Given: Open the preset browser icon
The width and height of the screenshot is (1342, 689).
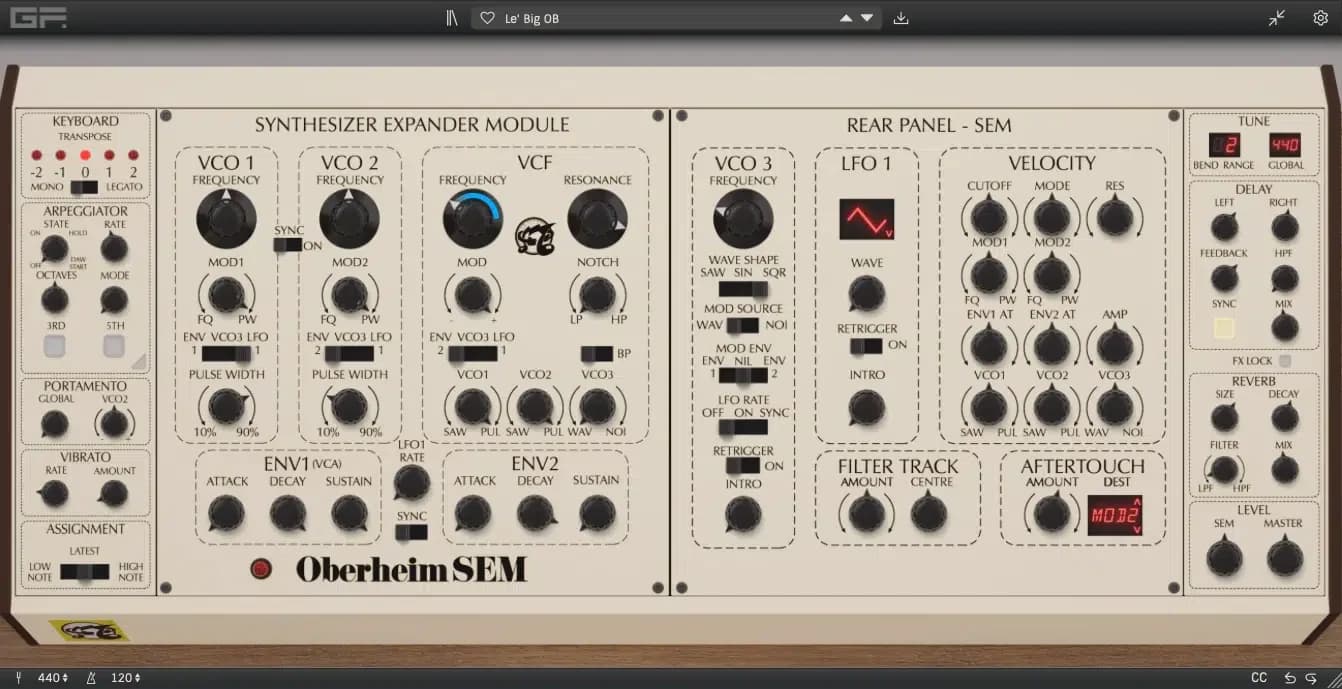Looking at the screenshot, I should pyautogui.click(x=452, y=17).
